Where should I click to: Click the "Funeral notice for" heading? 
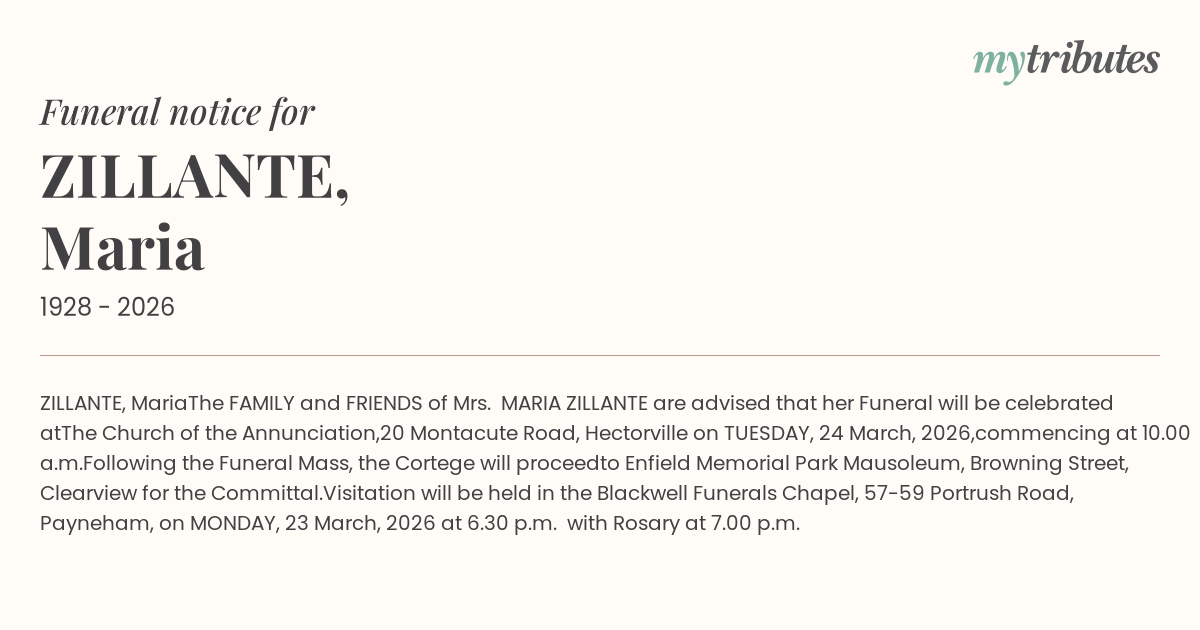tap(177, 112)
